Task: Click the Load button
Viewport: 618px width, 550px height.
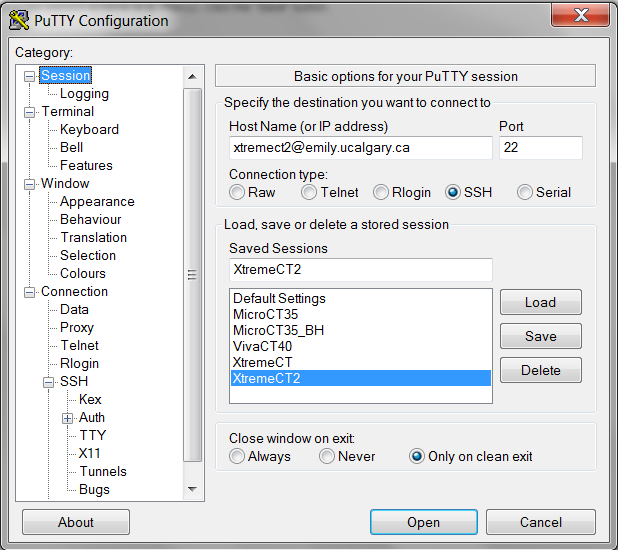Action: 540,302
